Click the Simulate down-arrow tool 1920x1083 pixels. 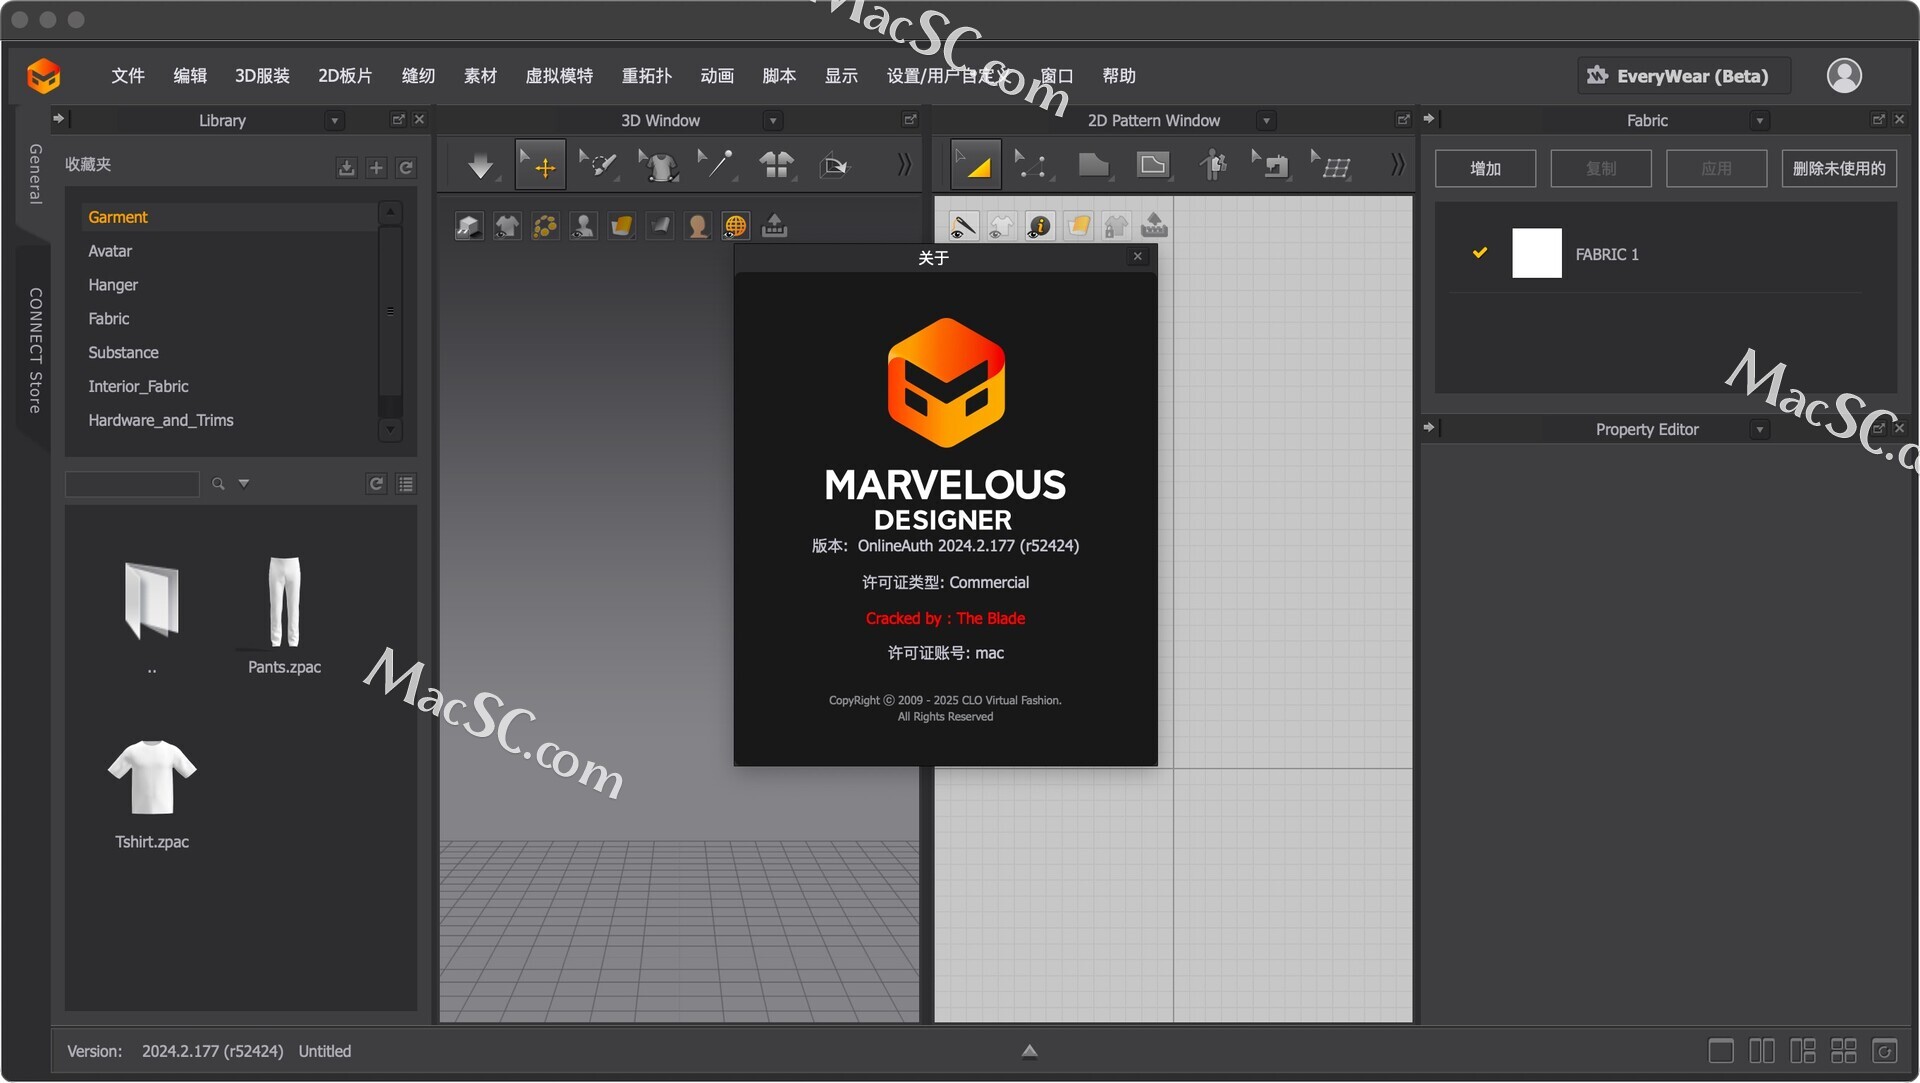(x=481, y=165)
